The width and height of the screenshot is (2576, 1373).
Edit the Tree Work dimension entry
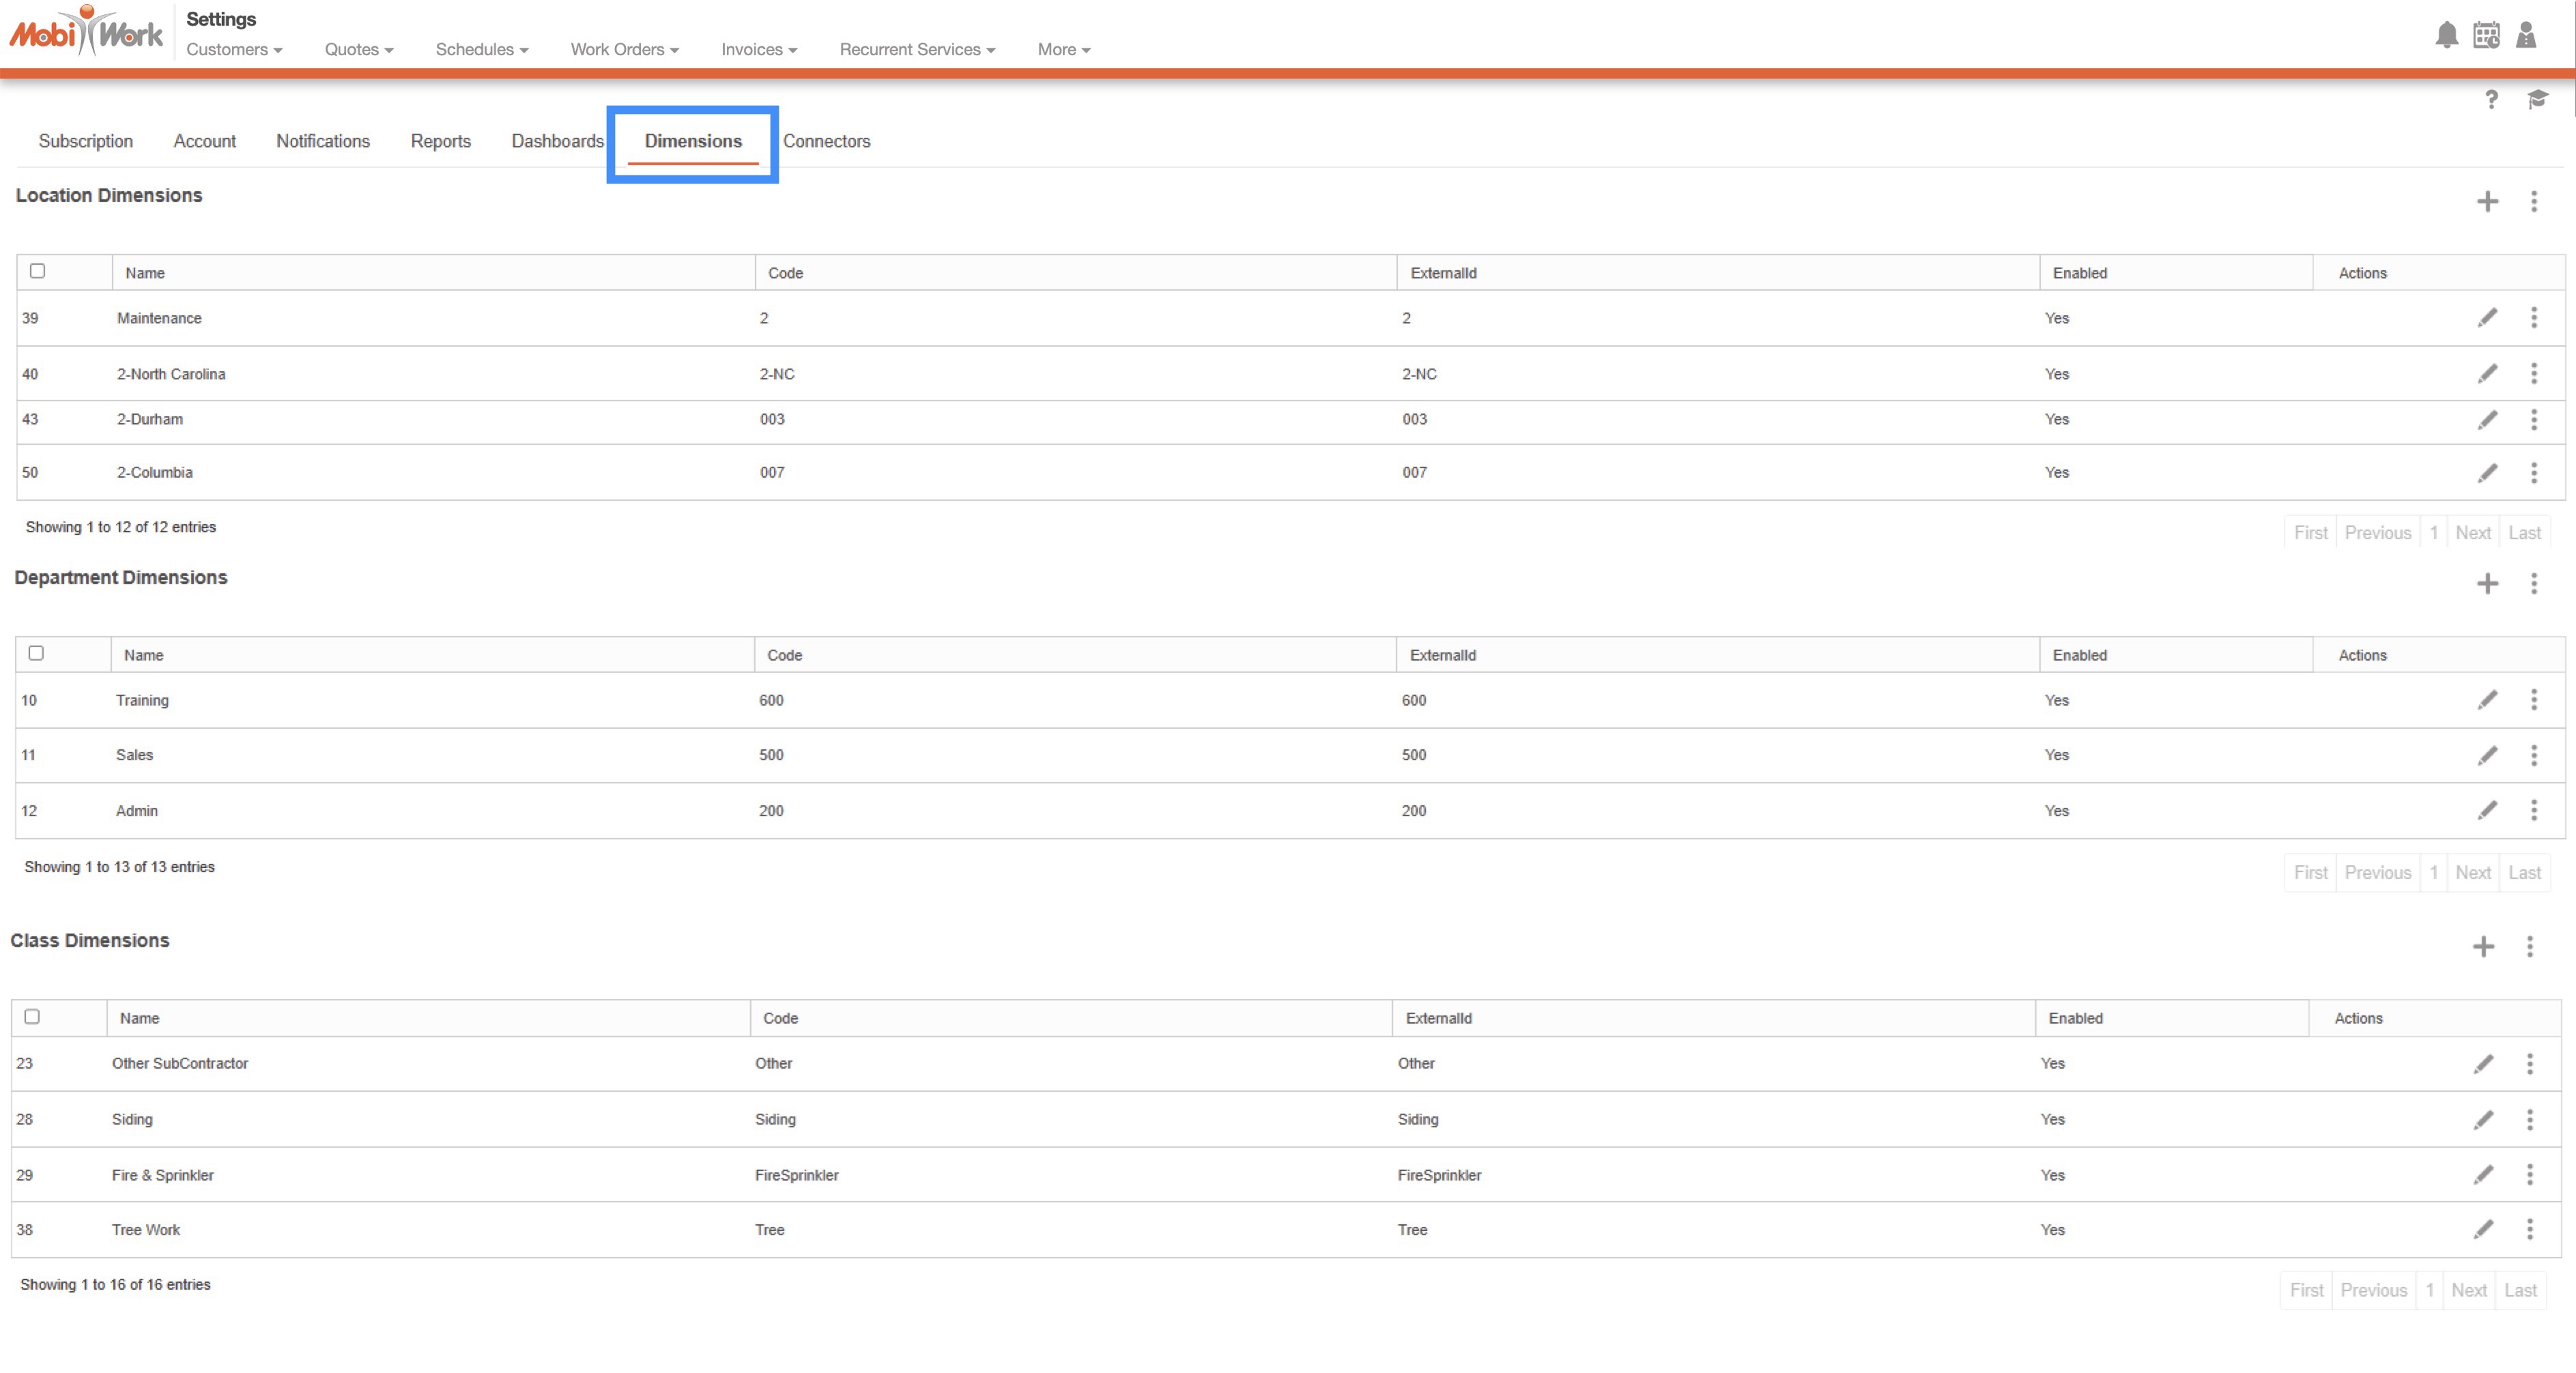[2483, 1230]
